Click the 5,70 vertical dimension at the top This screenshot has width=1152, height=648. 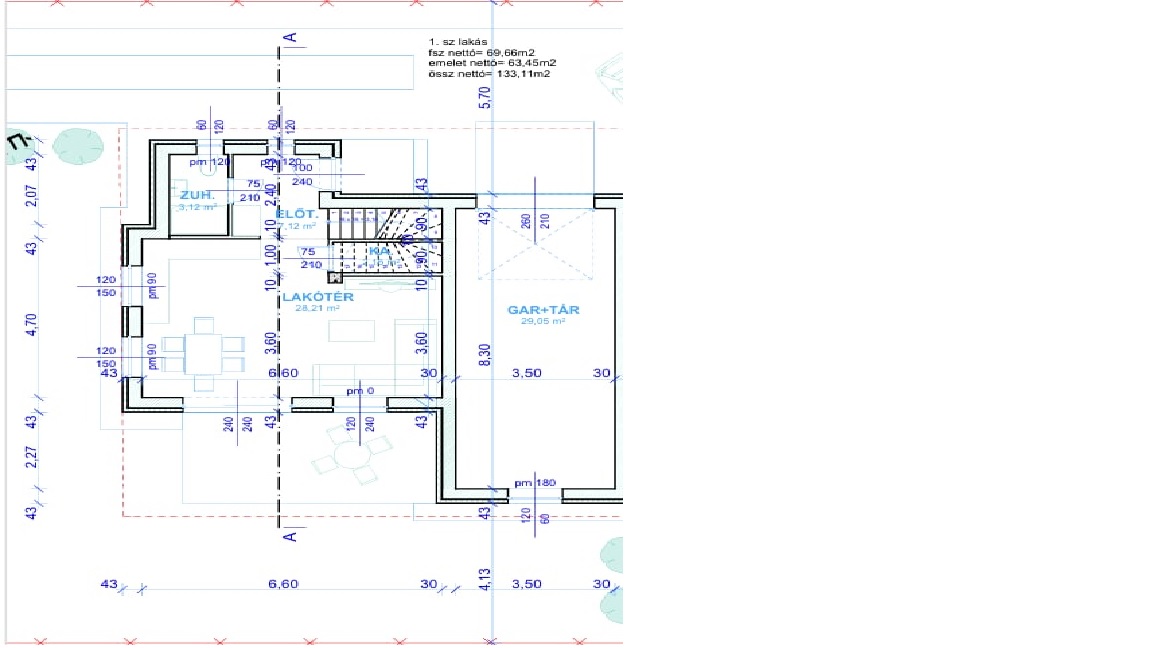[x=485, y=97]
